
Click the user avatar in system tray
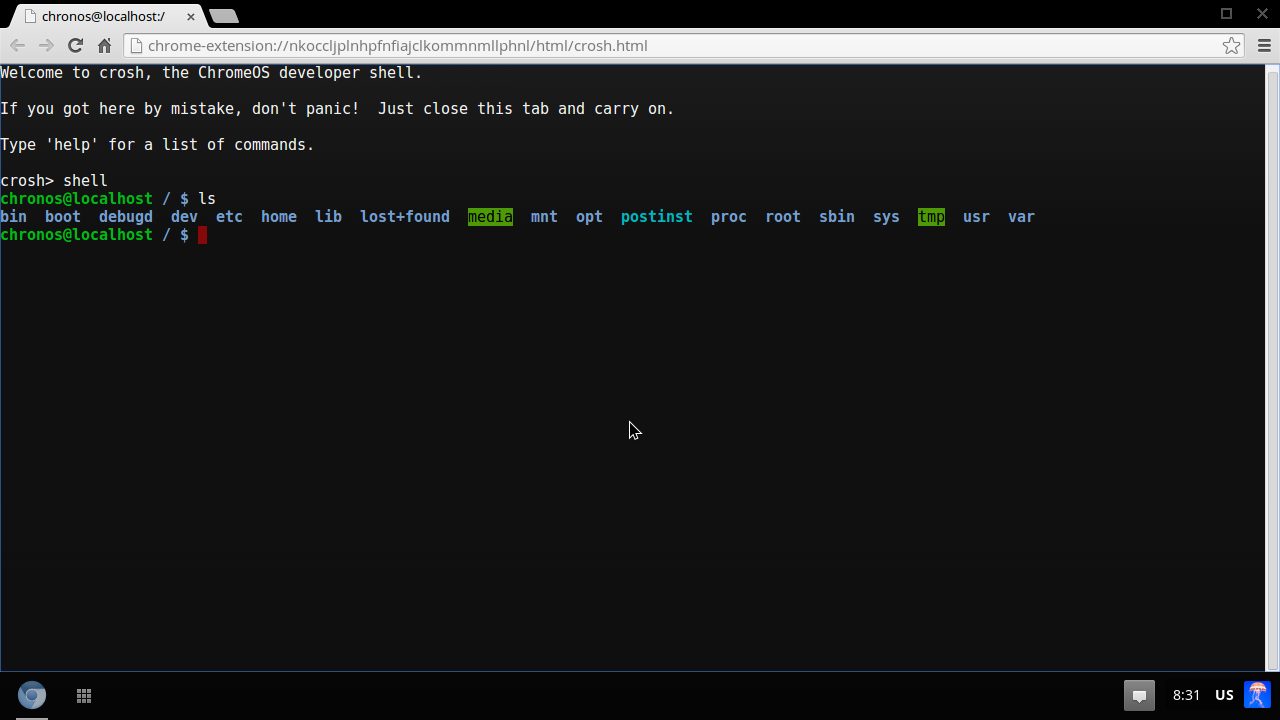pos(1257,695)
